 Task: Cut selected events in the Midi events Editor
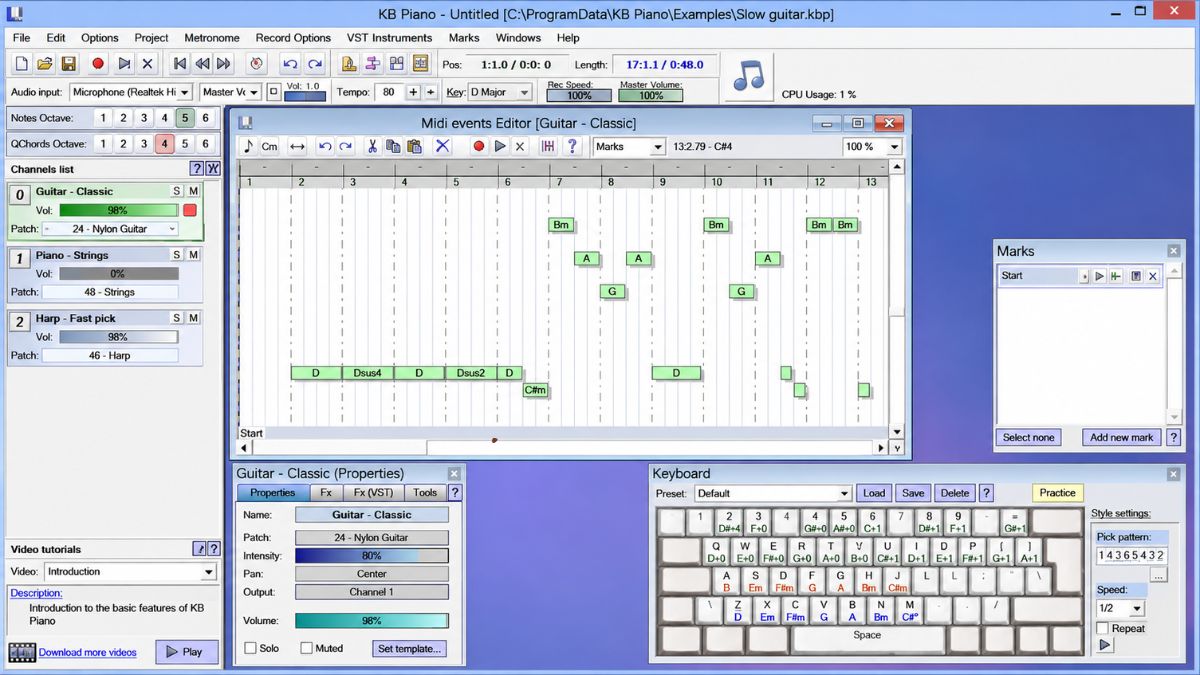coord(372,146)
